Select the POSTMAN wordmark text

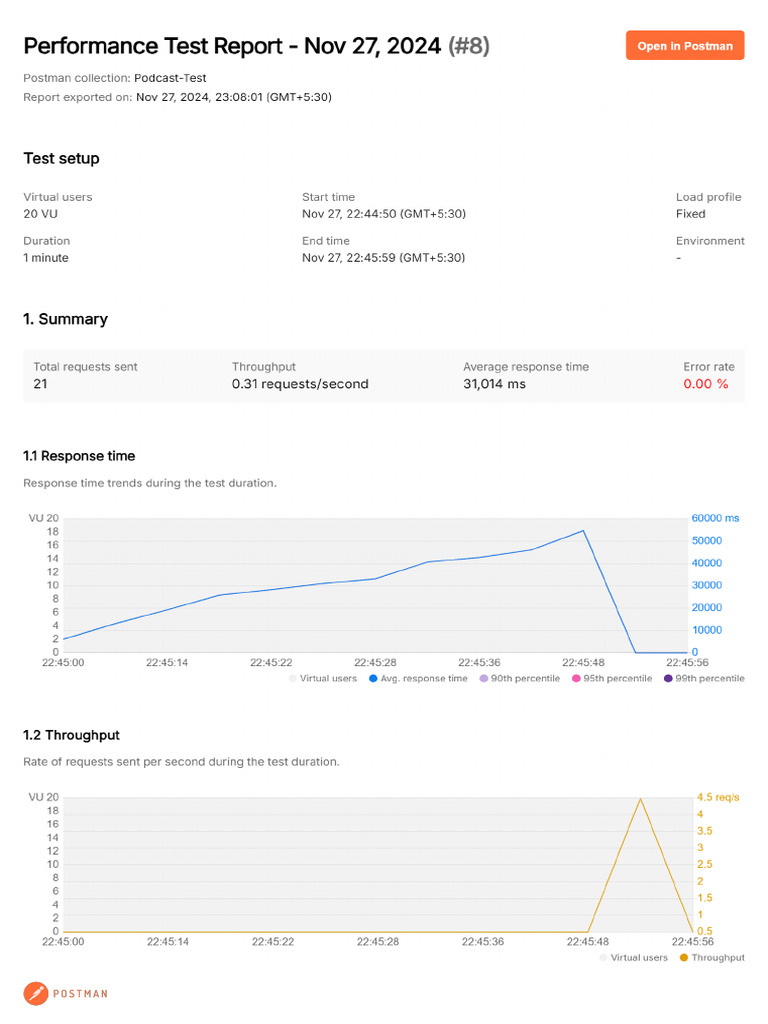click(80, 993)
